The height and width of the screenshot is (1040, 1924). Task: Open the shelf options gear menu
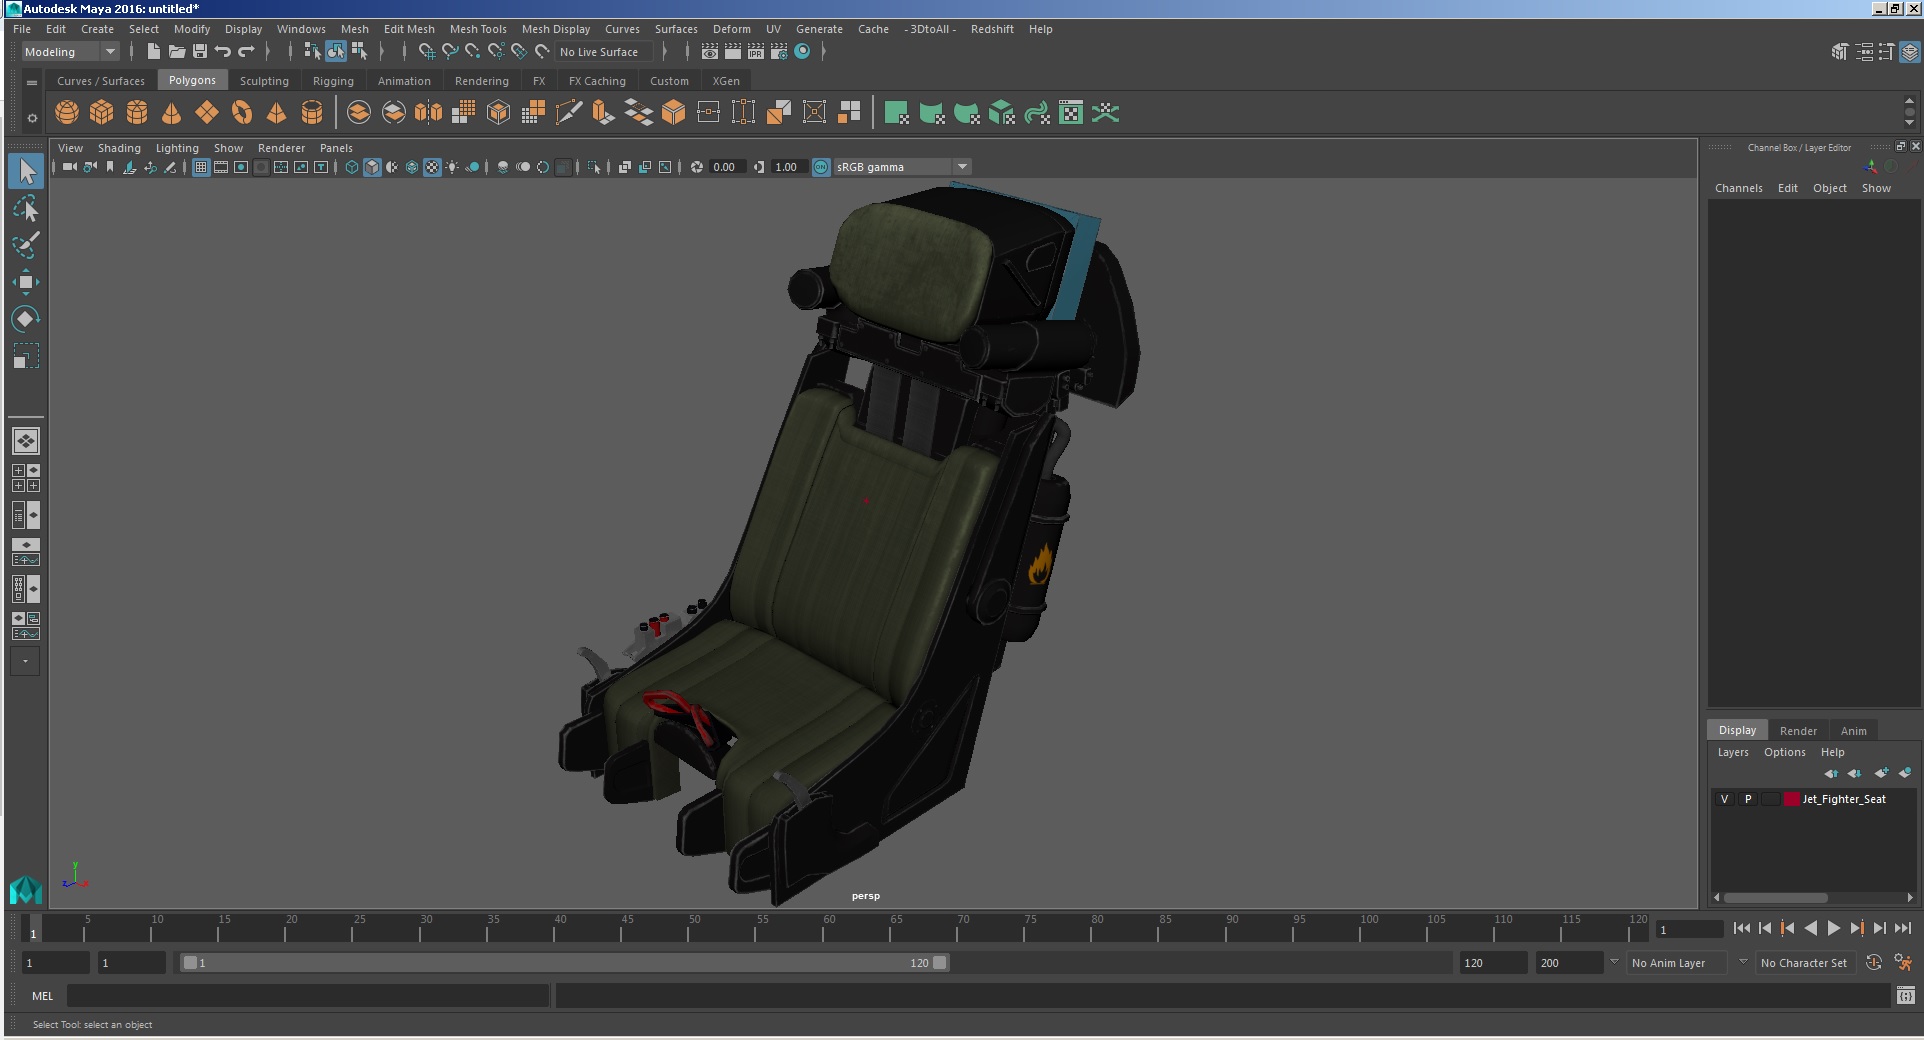click(32, 118)
